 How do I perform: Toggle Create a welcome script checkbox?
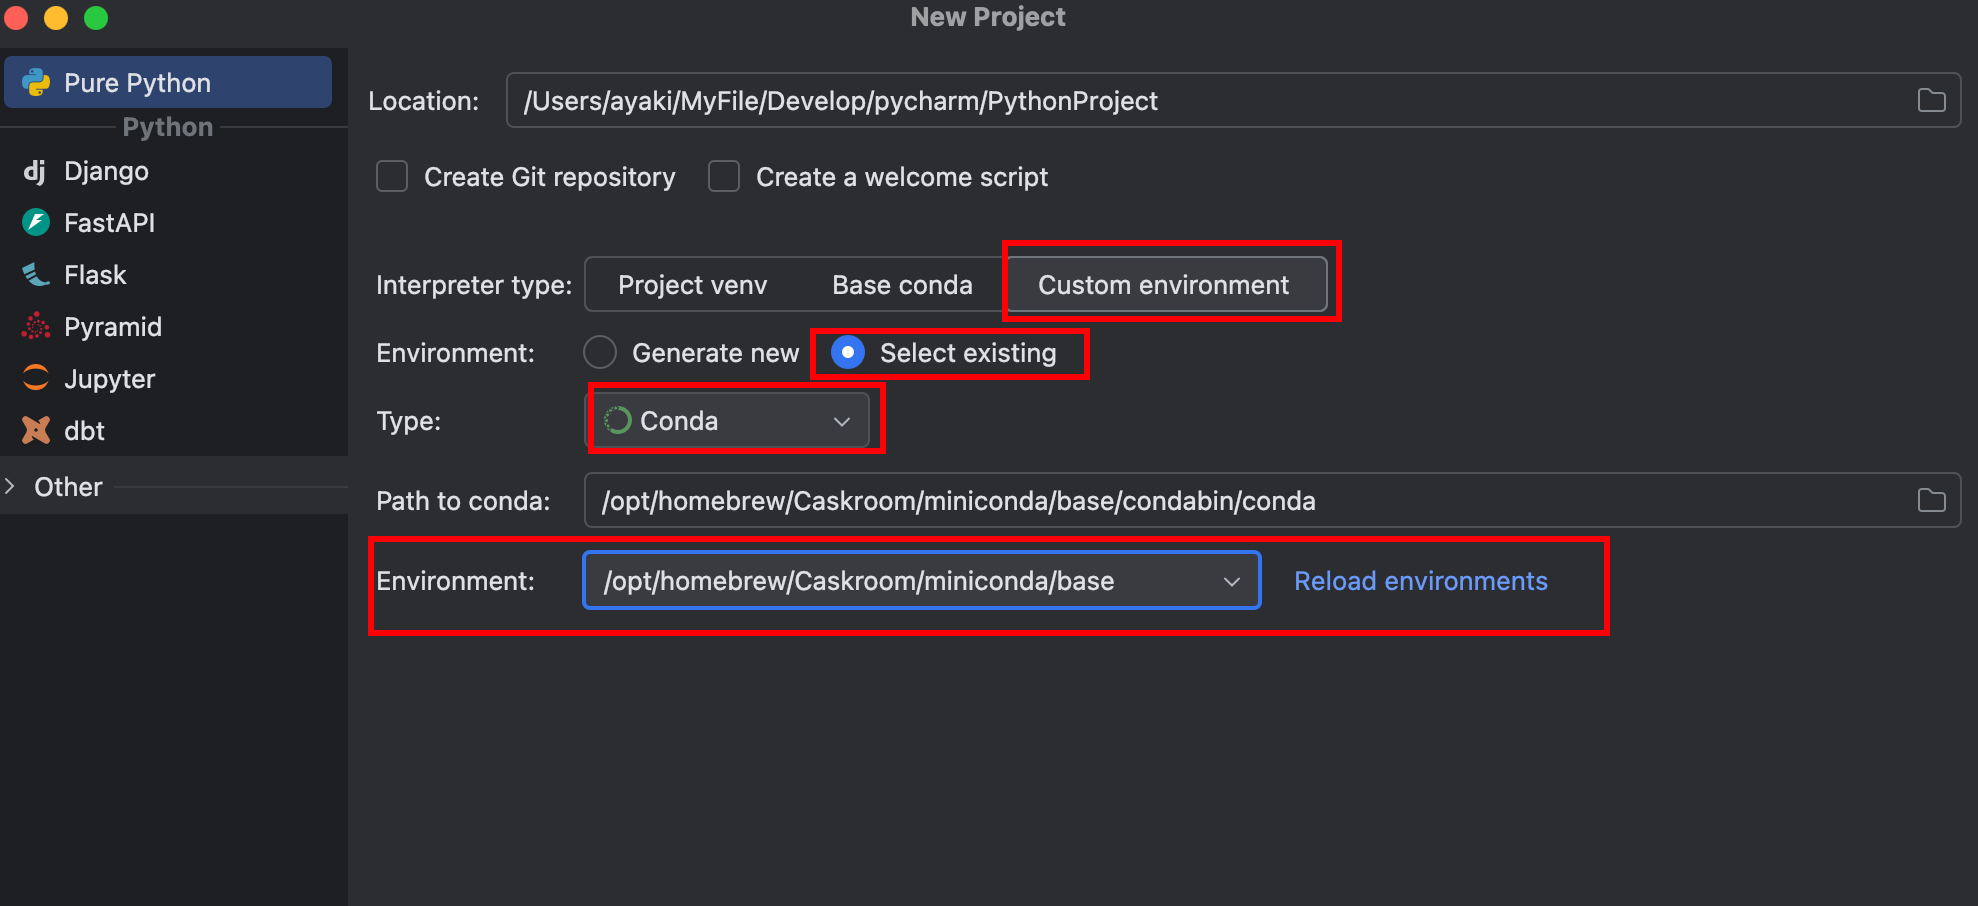[x=724, y=177]
